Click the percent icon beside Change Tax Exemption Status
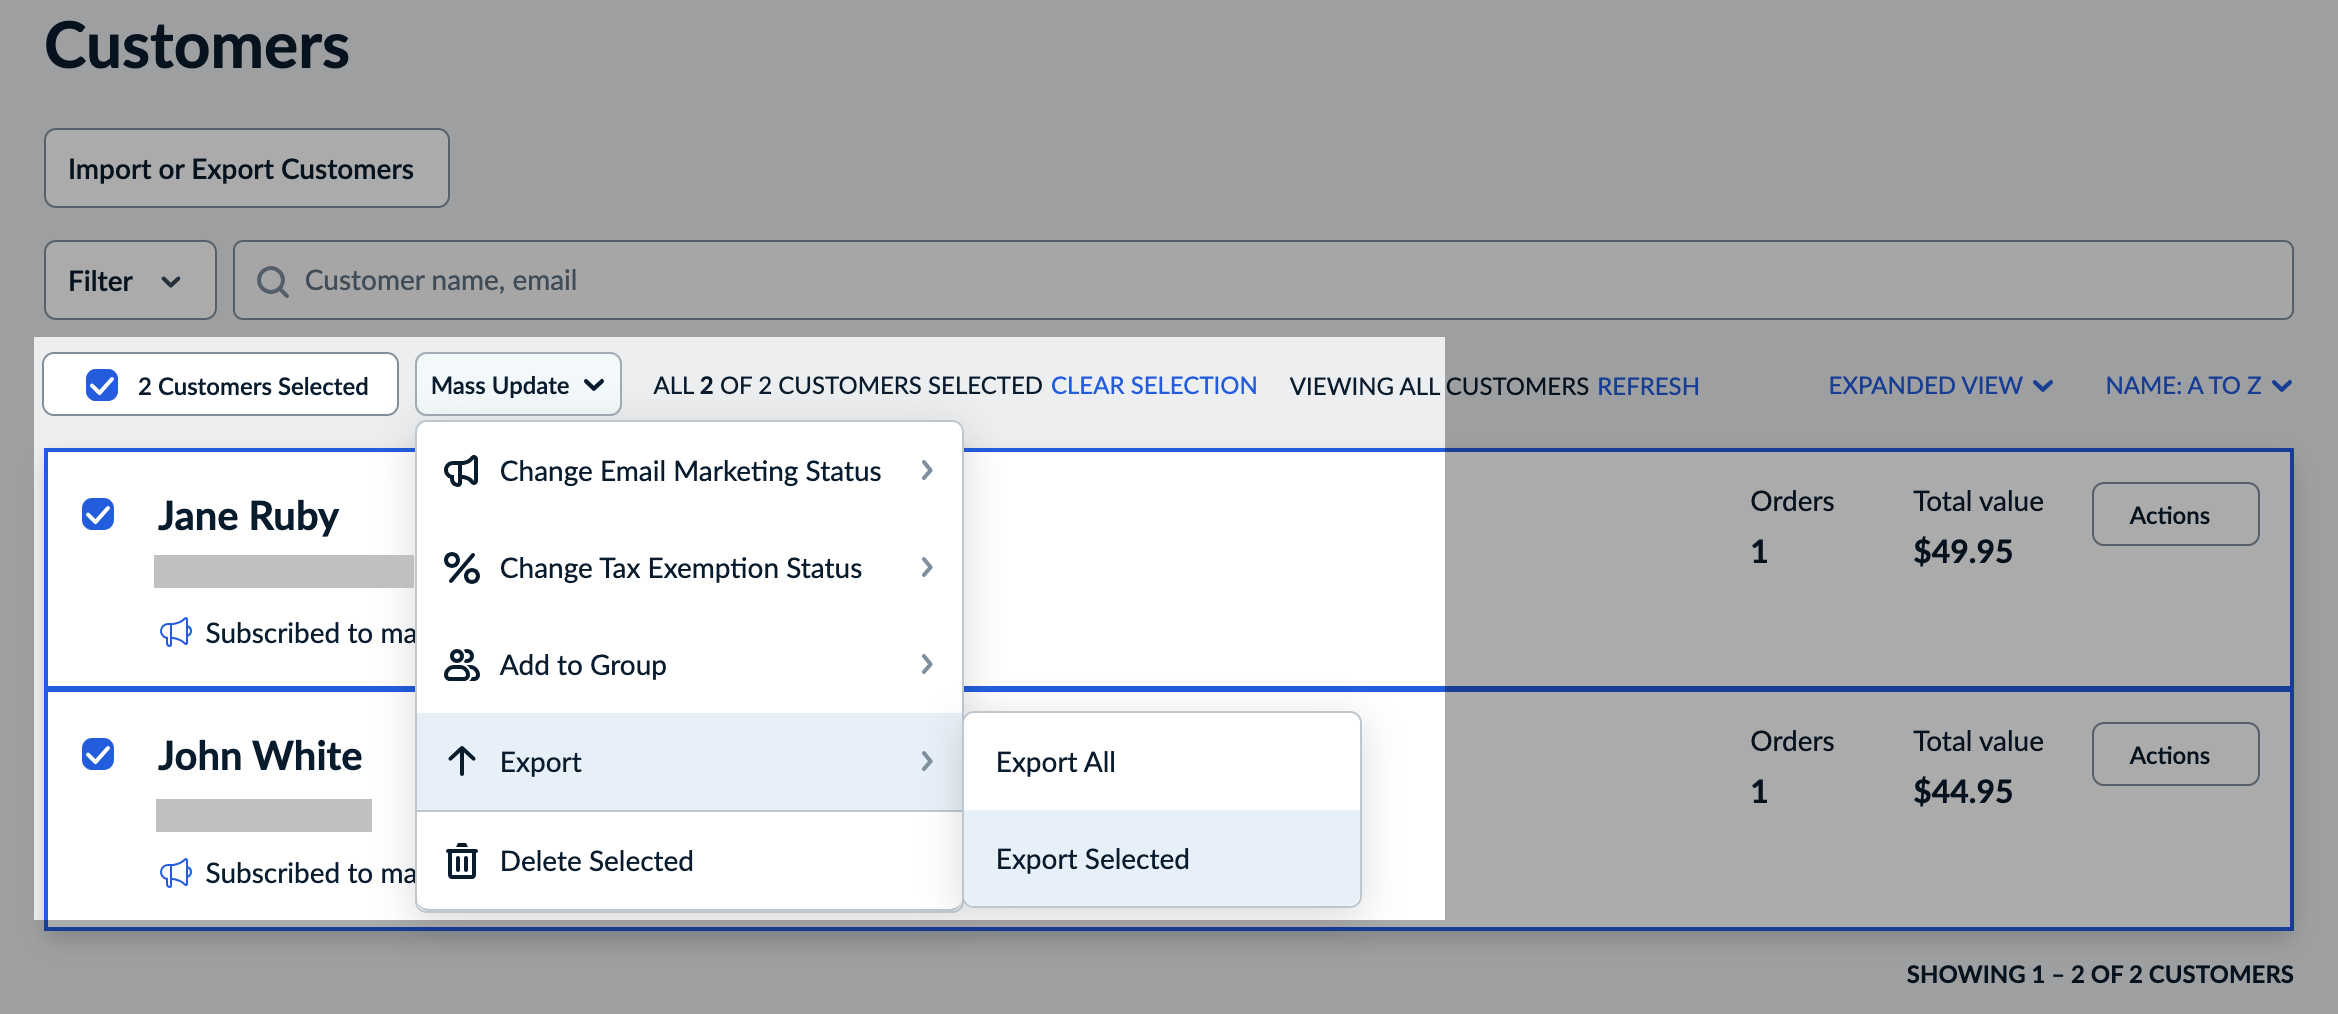Viewport: 2338px width, 1014px height. coord(463,567)
